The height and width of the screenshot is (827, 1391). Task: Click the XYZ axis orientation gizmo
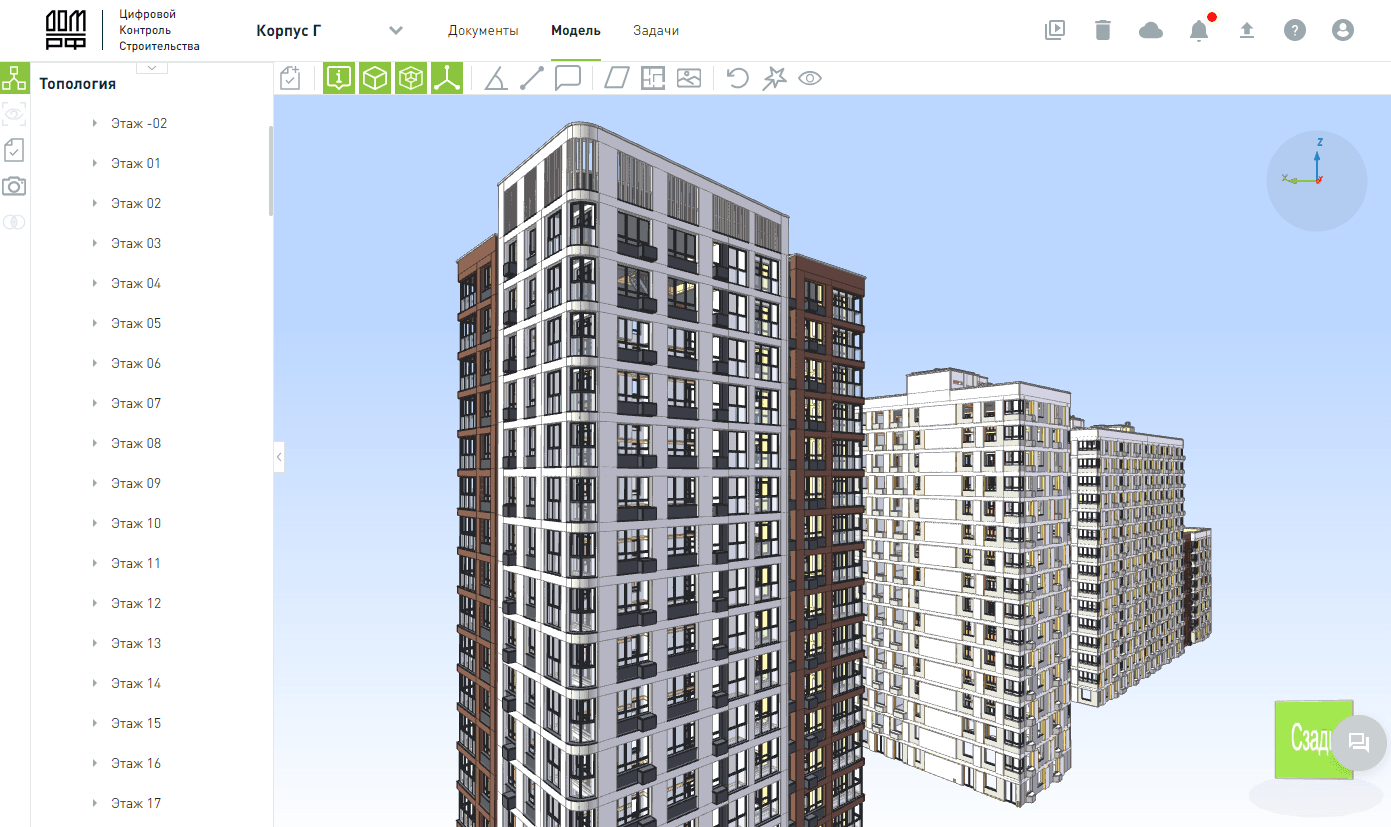[x=1317, y=181]
